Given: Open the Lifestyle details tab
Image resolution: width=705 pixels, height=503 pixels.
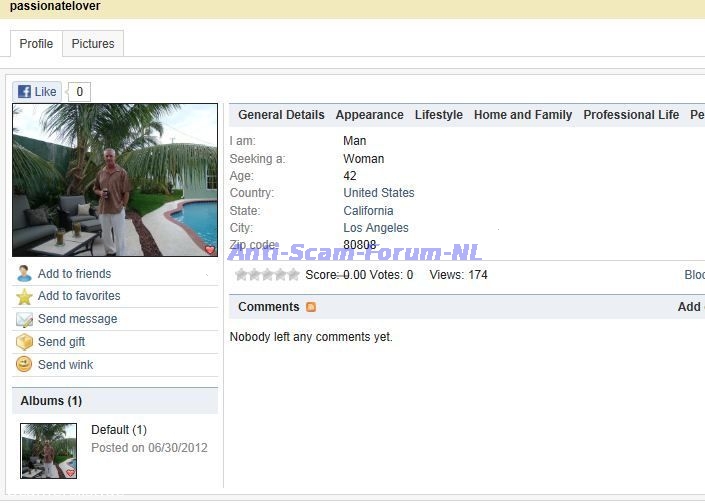Looking at the screenshot, I should (x=439, y=115).
